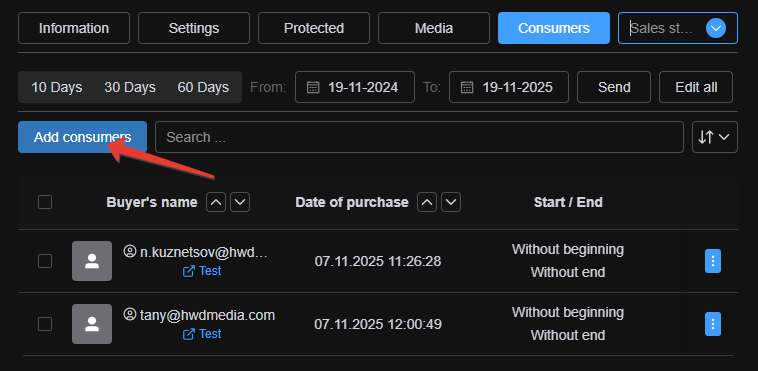Click the Buyer's name column header
The height and width of the screenshot is (371, 758).
point(152,202)
